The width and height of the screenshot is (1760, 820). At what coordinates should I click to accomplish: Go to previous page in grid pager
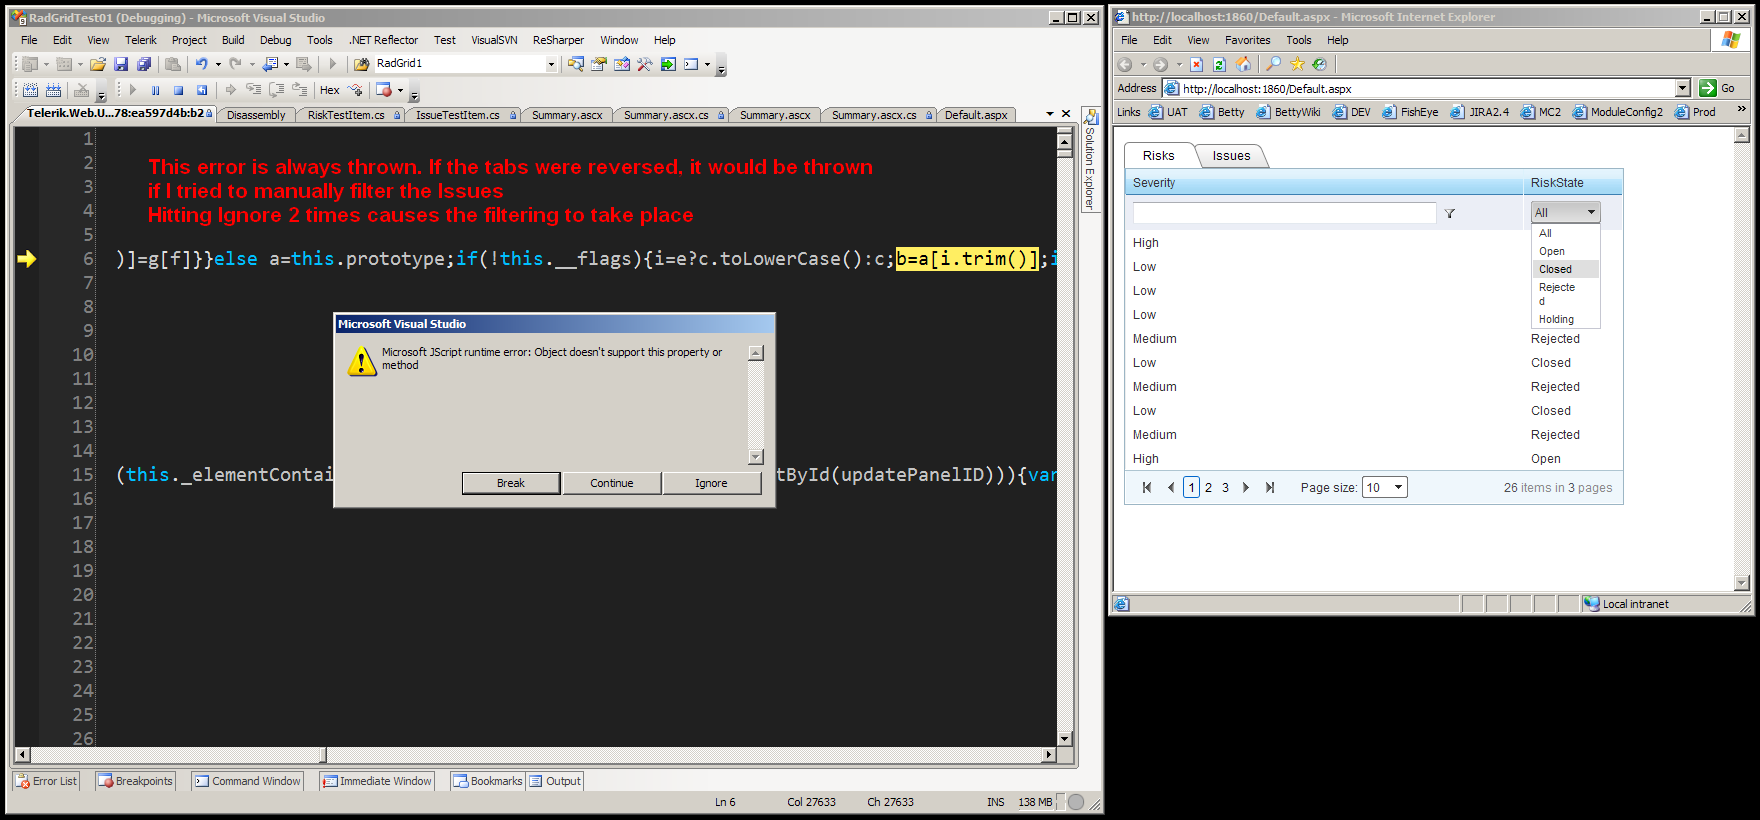1171,488
